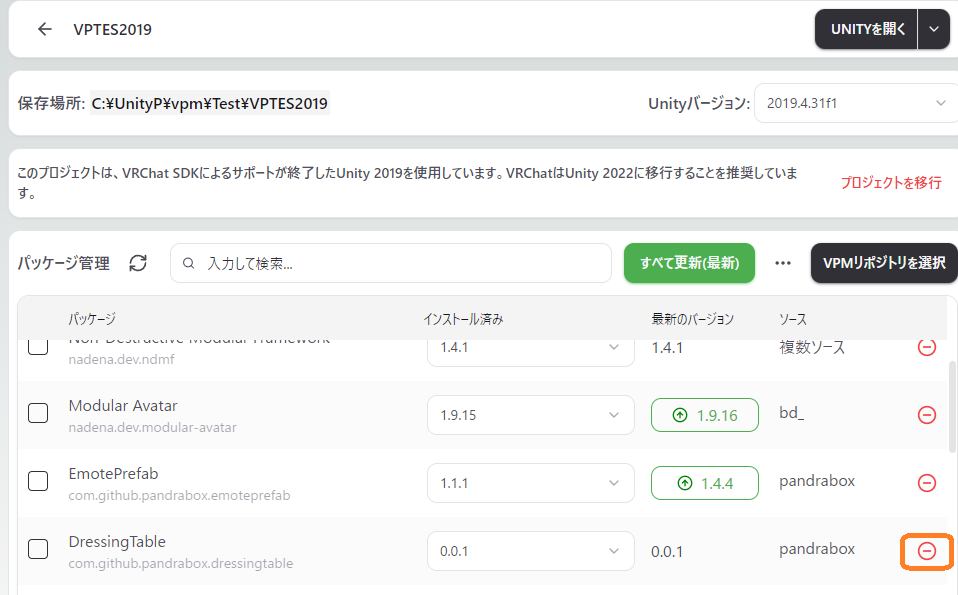Image resolution: width=958 pixels, height=595 pixels.
Task: Select the path C:¥UnityP¥vpm¥Test¥VPTES2019
Action: click(x=210, y=104)
